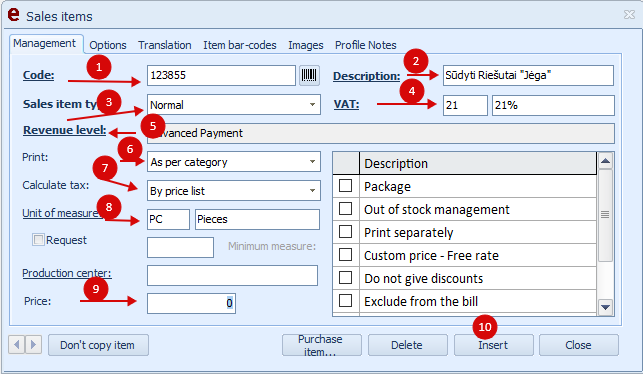643x374 pixels.
Task: Click the Description column header
Action: [478, 163]
